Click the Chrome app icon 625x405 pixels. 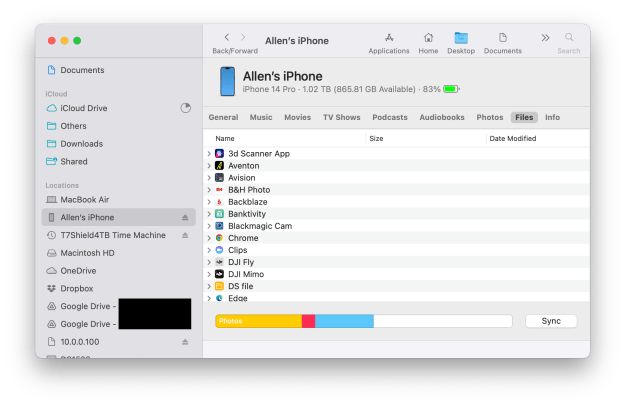tap(219, 238)
